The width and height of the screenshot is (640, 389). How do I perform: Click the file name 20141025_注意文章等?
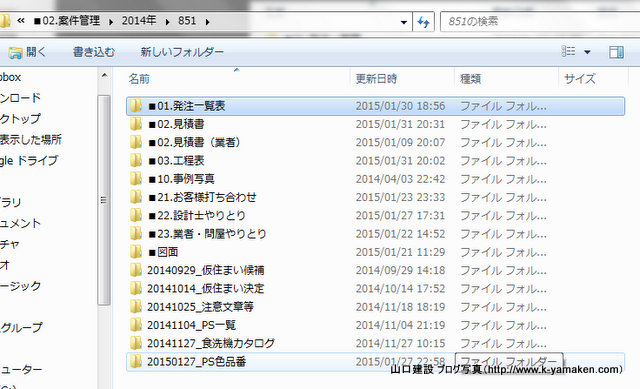pyautogui.click(x=200, y=307)
